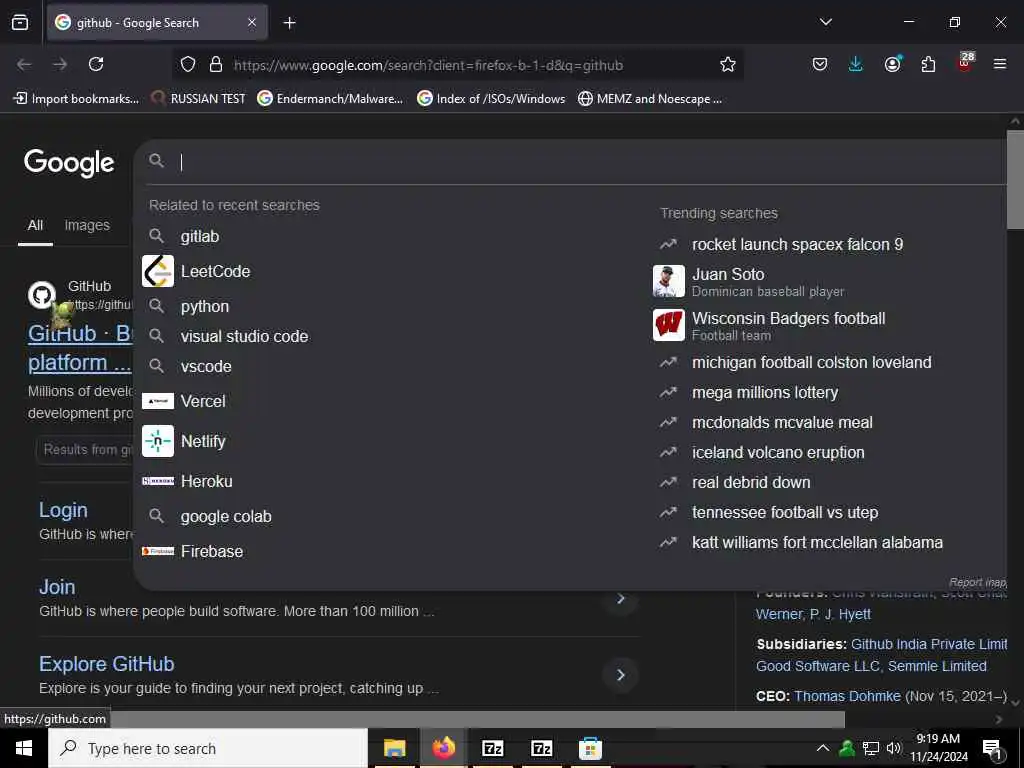Image resolution: width=1024 pixels, height=768 pixels.
Task: Open the Import bookmarks toolbar item
Action: (76, 99)
